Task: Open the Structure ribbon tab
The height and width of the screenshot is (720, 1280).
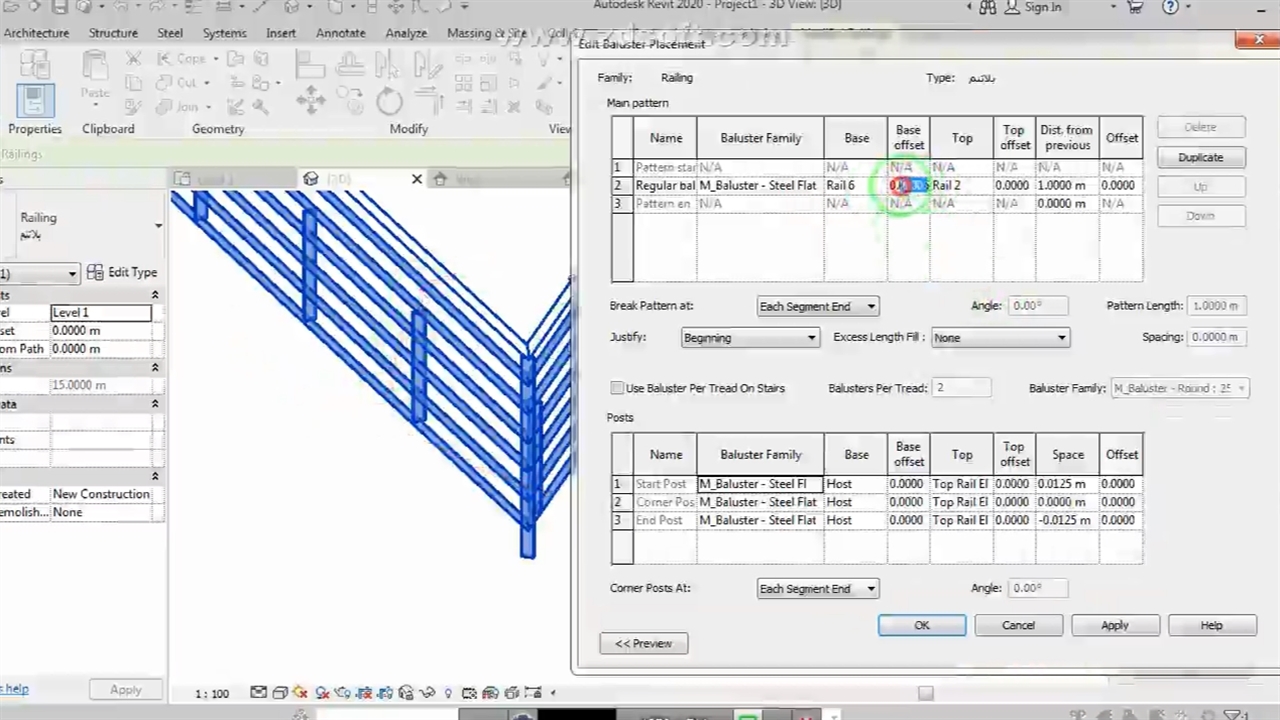Action: [x=113, y=33]
